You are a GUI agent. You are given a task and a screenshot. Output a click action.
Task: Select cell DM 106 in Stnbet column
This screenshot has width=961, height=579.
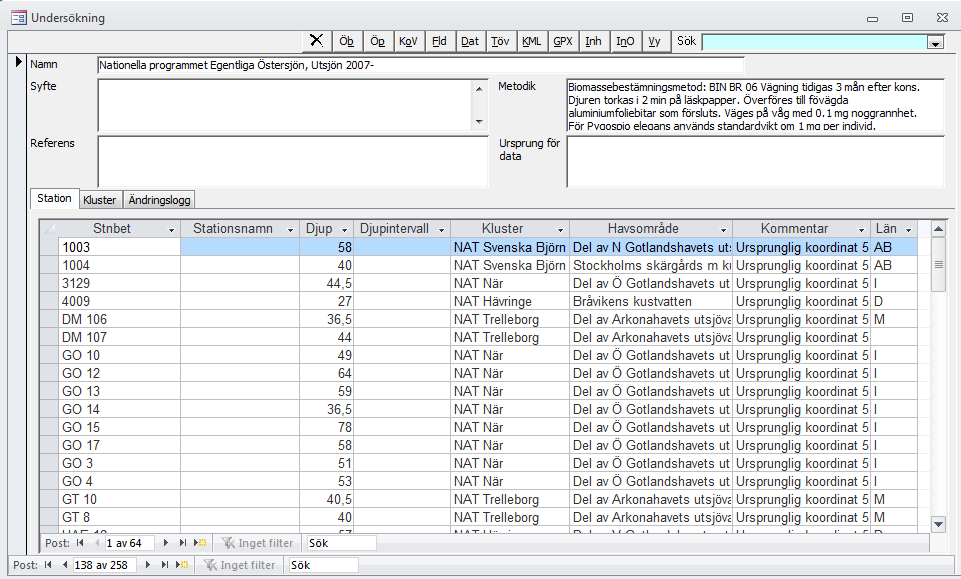(120, 319)
